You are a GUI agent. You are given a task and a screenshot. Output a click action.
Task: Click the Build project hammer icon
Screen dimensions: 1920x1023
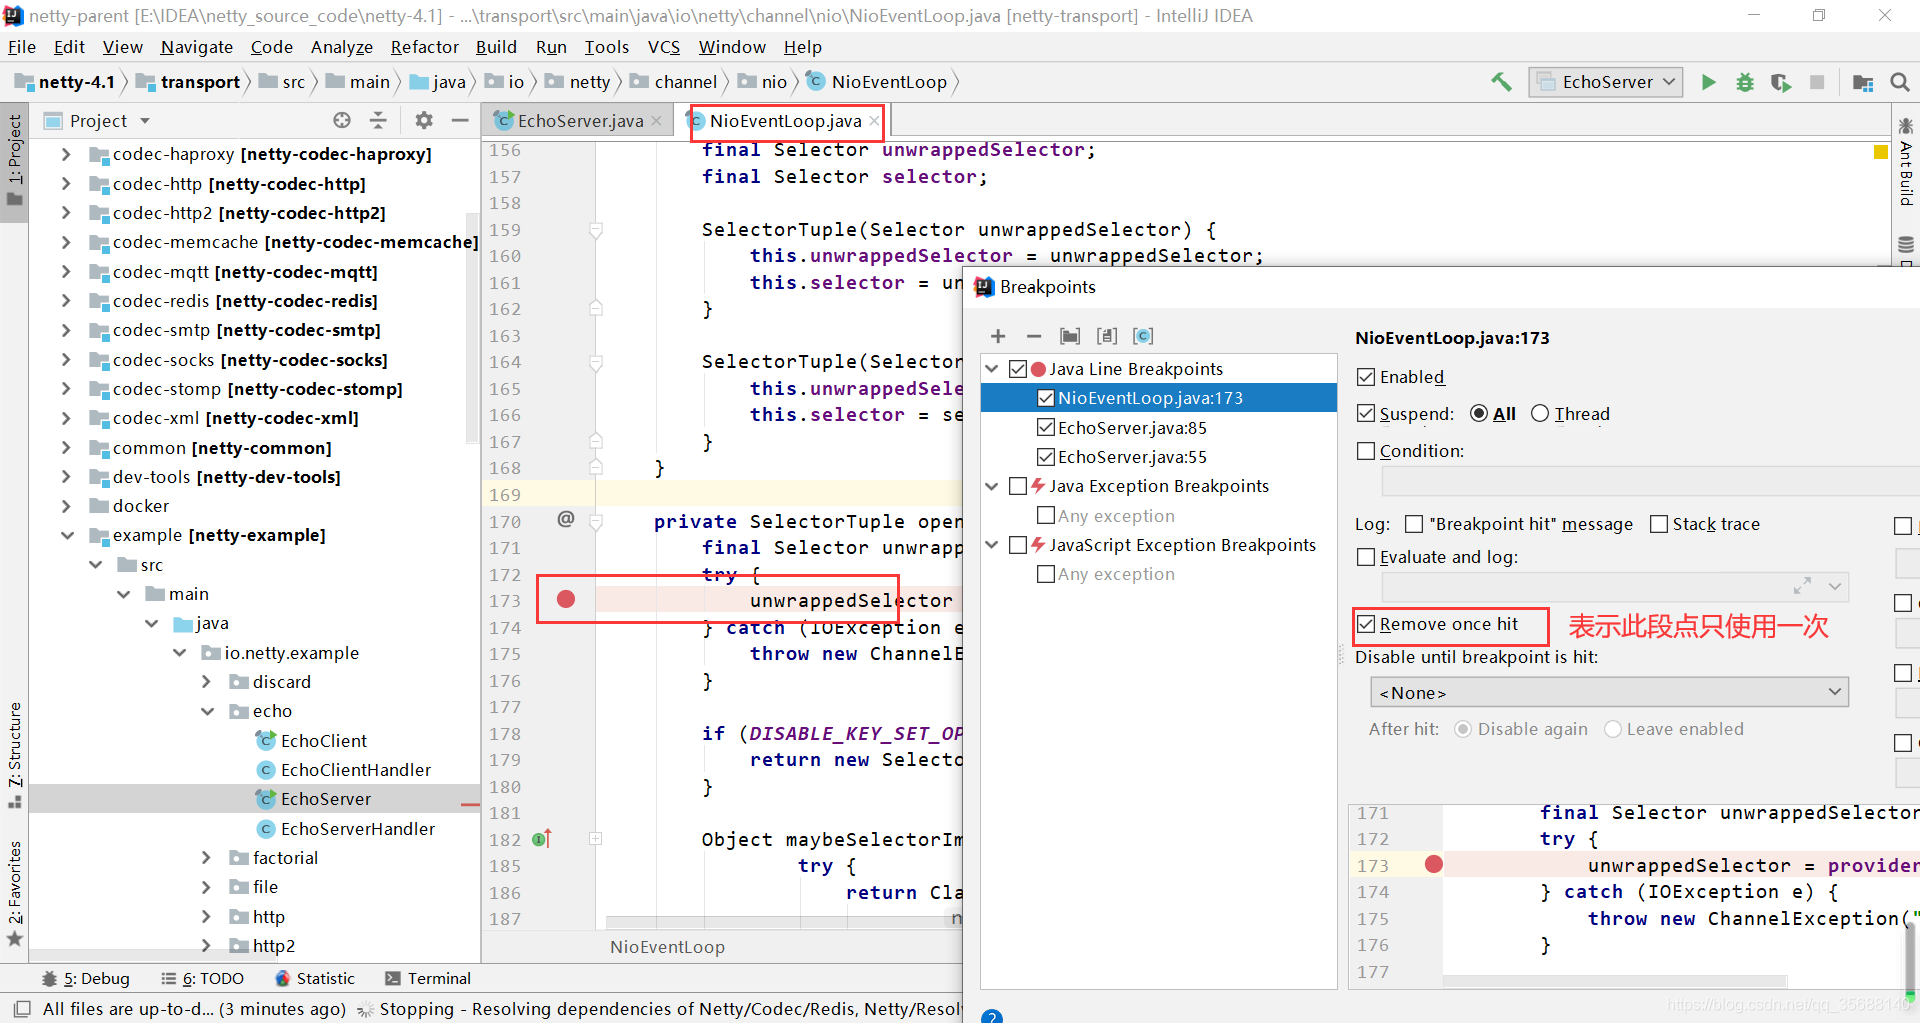pyautogui.click(x=1501, y=82)
